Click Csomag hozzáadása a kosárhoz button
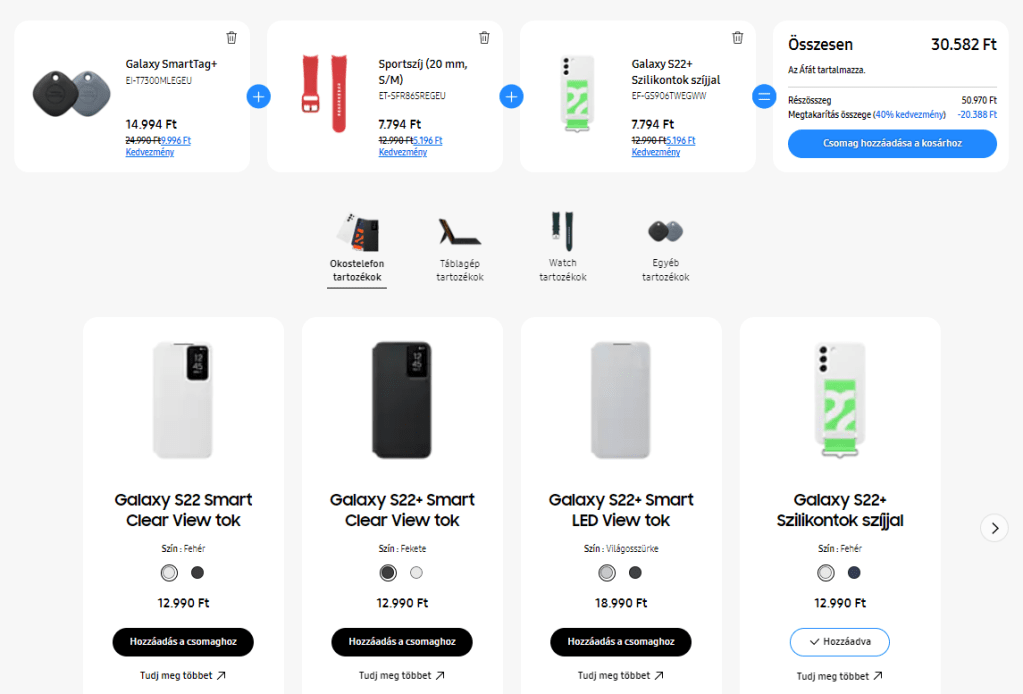The width and height of the screenshot is (1023, 694). pos(892,144)
